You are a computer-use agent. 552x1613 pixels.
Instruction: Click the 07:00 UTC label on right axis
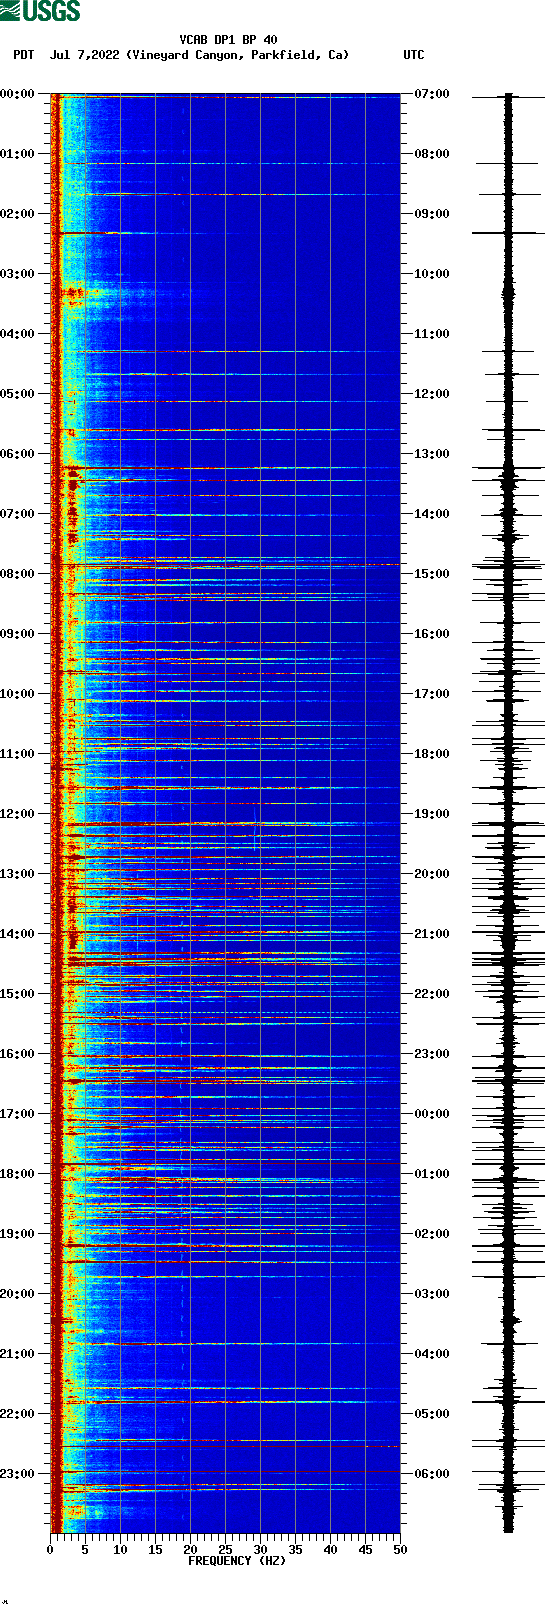[x=432, y=94]
